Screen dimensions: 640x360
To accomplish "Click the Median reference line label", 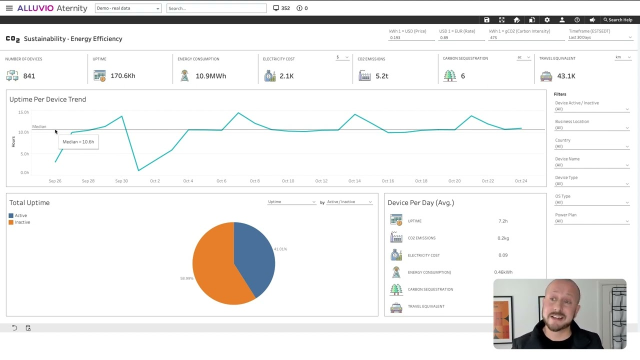I will [x=39, y=127].
